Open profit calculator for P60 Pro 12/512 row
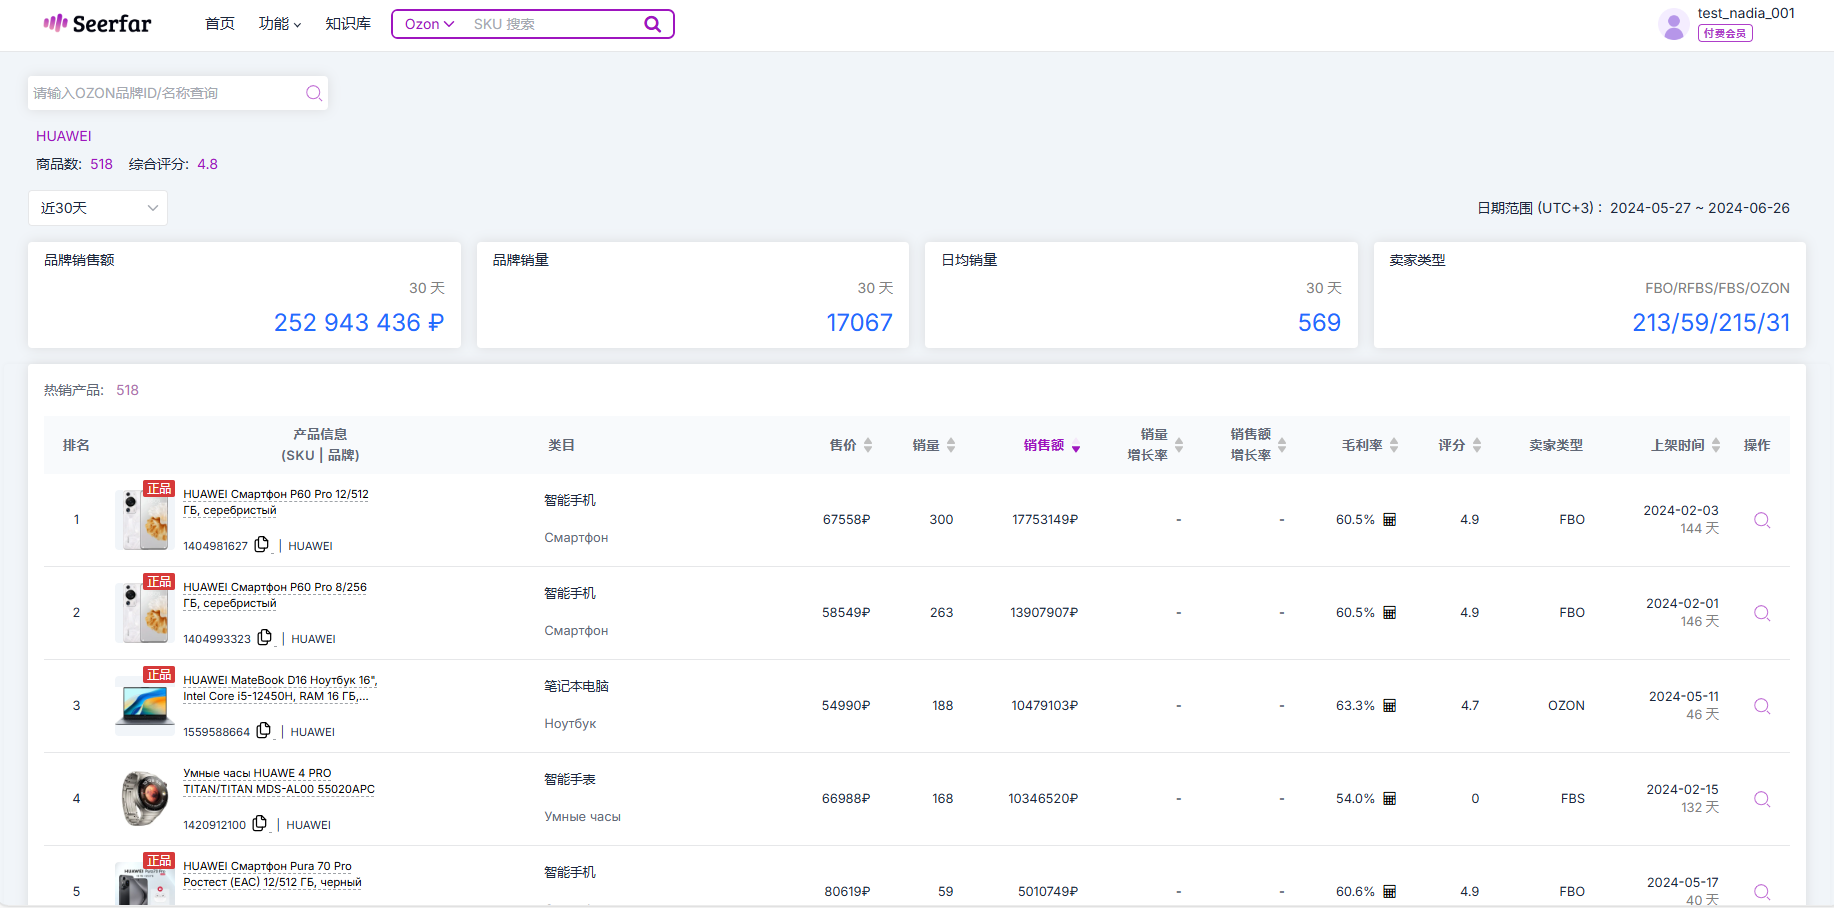This screenshot has height=908, width=1834. point(1389,520)
